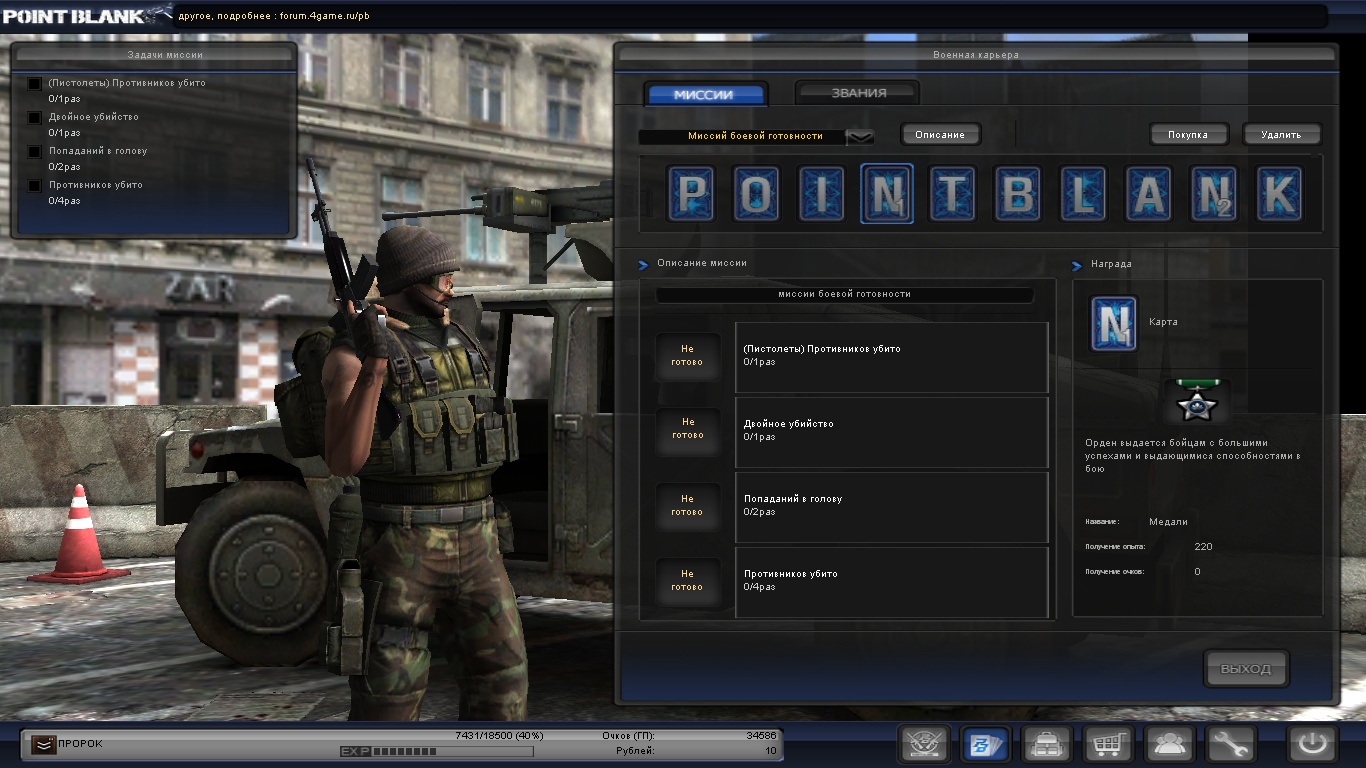Click the миссии боевой готовности header bar
The image size is (1366, 768).
coord(845,295)
